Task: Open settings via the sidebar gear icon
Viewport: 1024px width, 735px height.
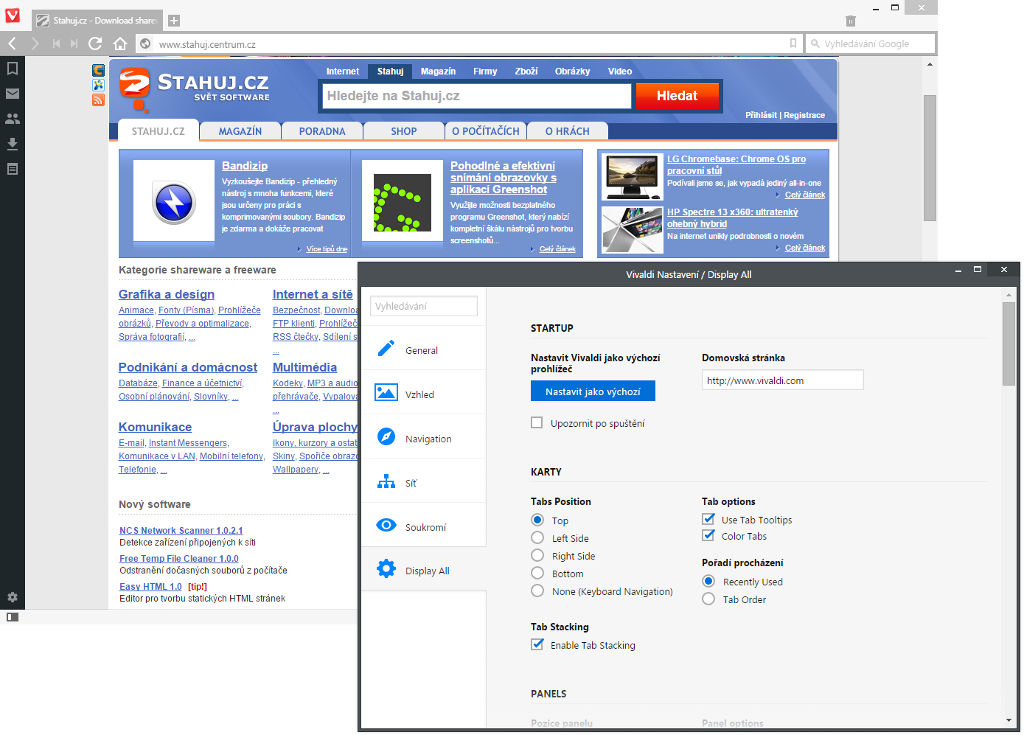Action: [x=12, y=597]
